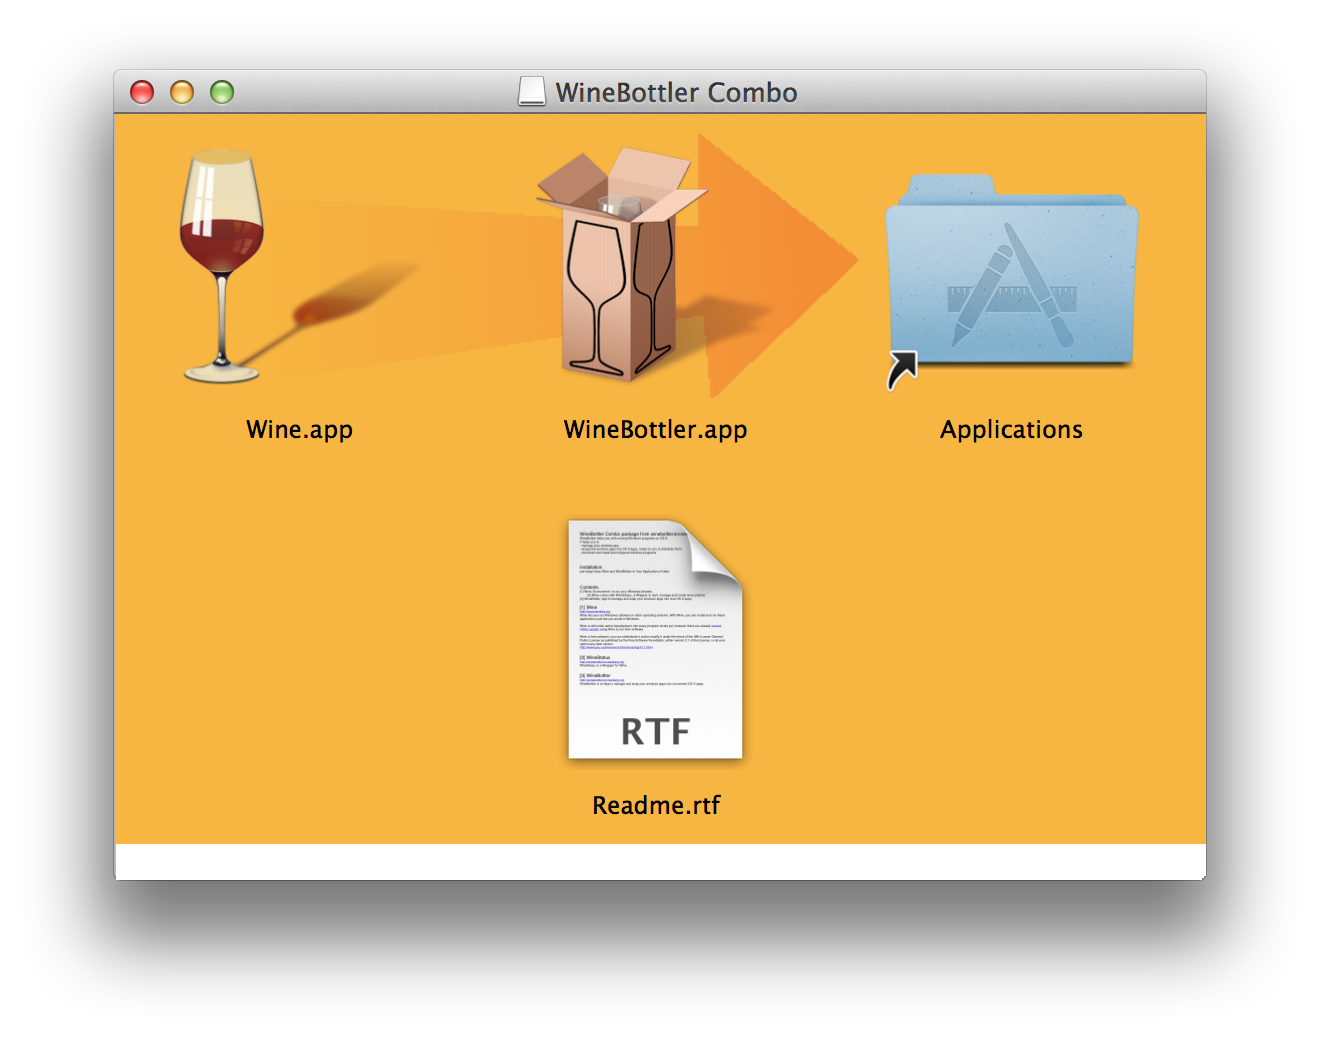Click the Applications folder name label
This screenshot has height=1038, width=1320.
pyautogui.click(x=1011, y=430)
